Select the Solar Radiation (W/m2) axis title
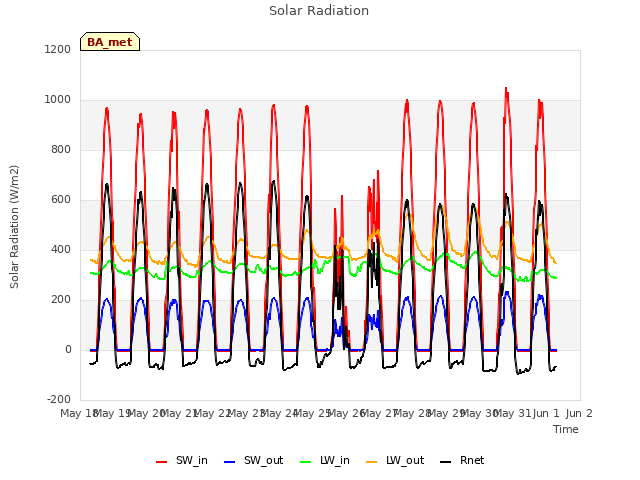This screenshot has width=640, height=480. point(14,227)
